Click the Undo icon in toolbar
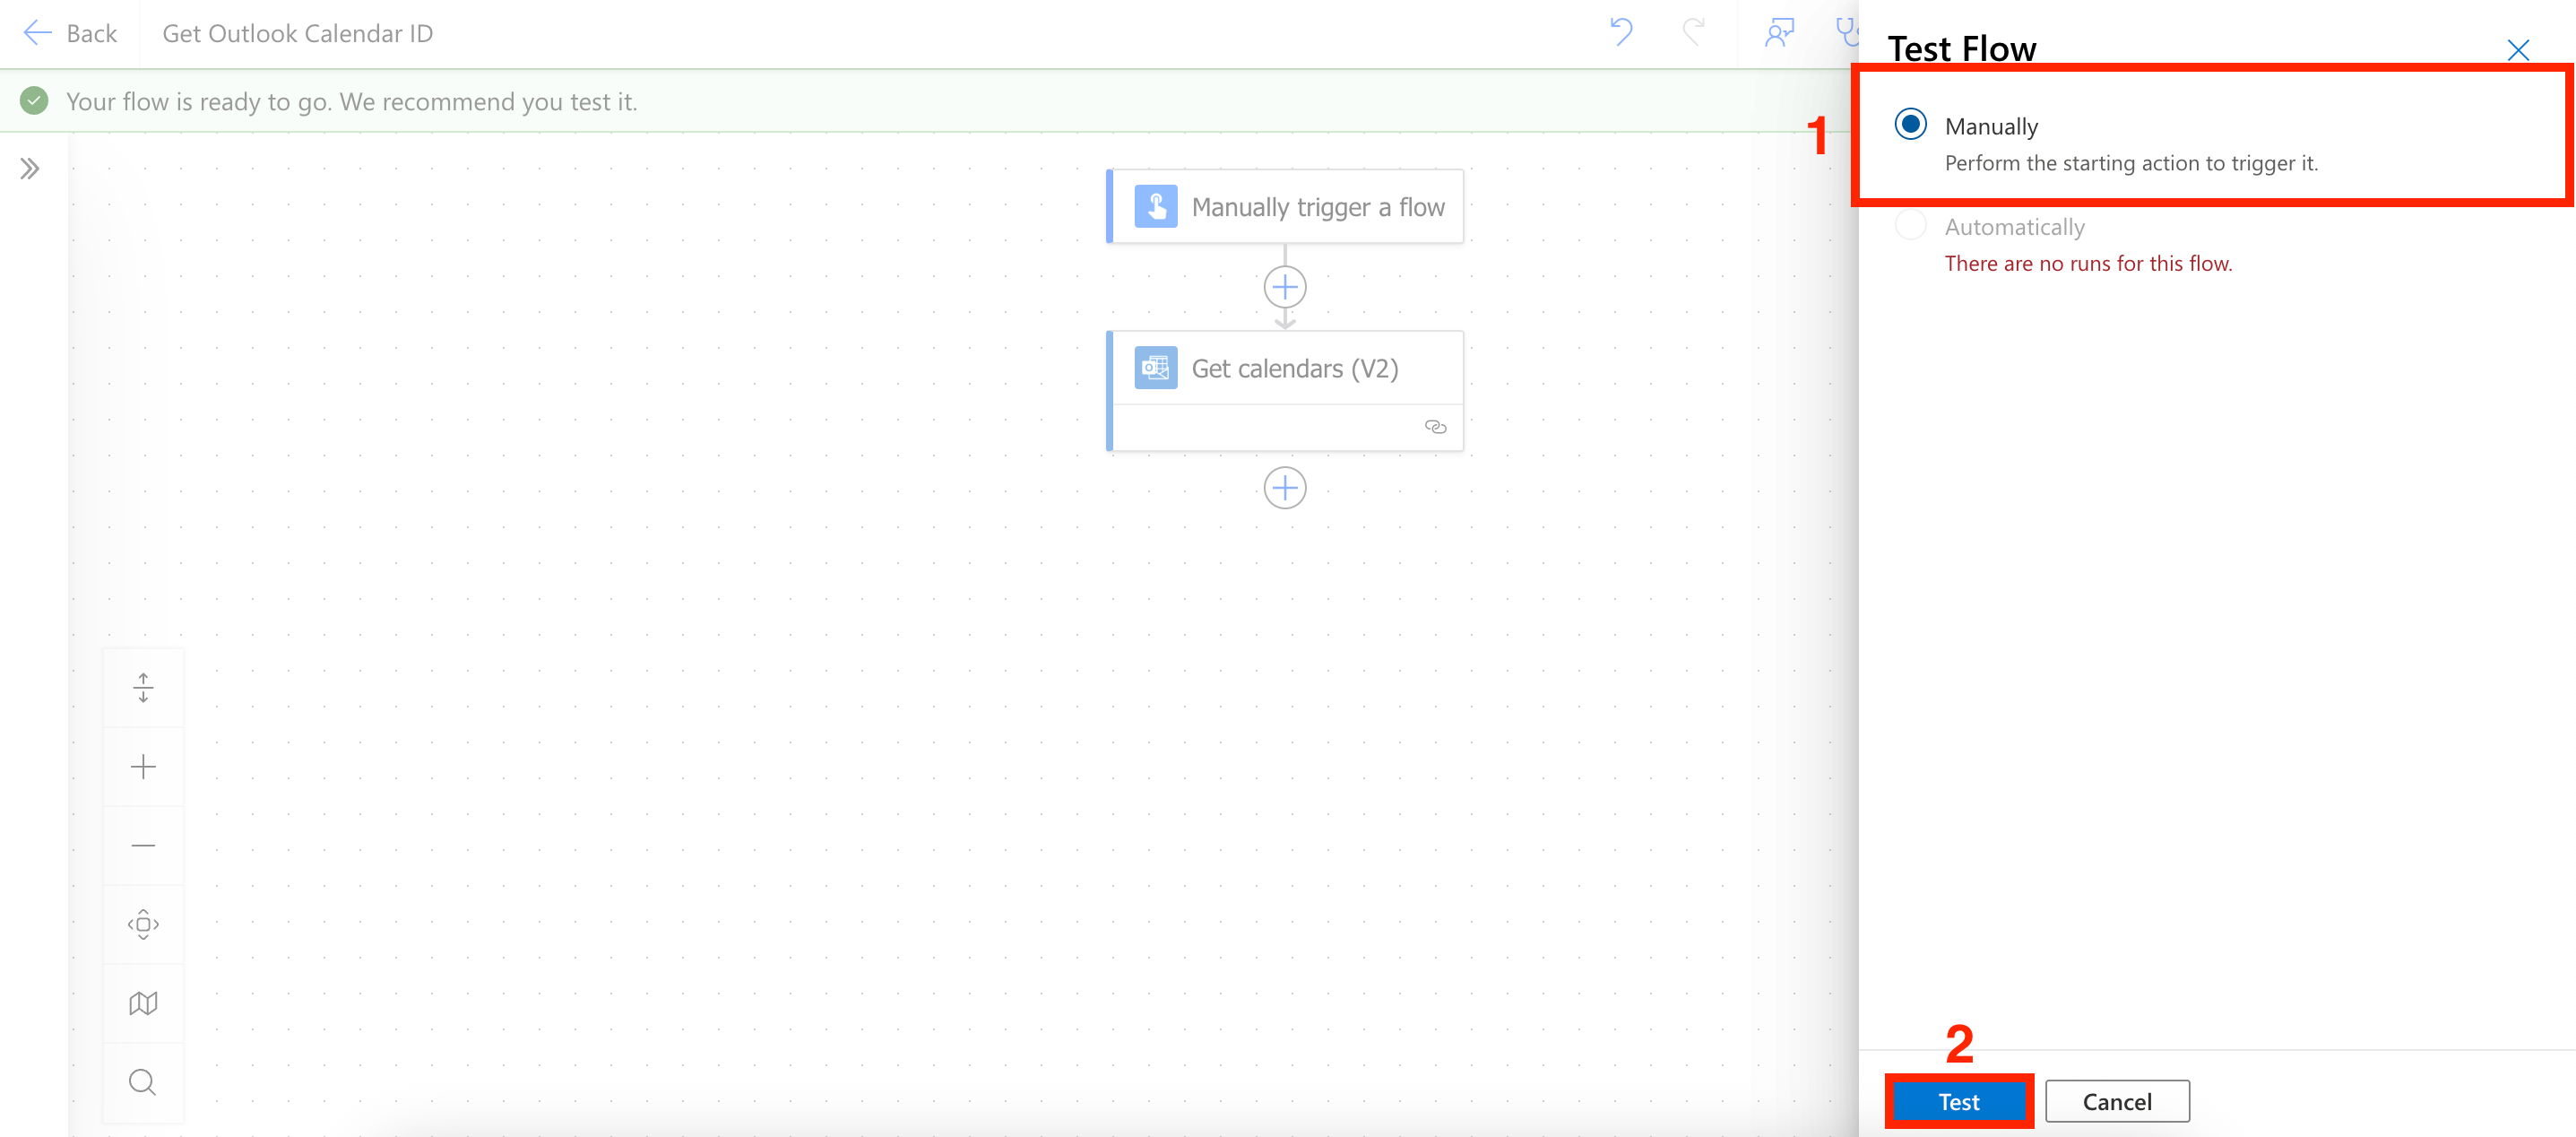The height and width of the screenshot is (1137, 2576). (1621, 32)
